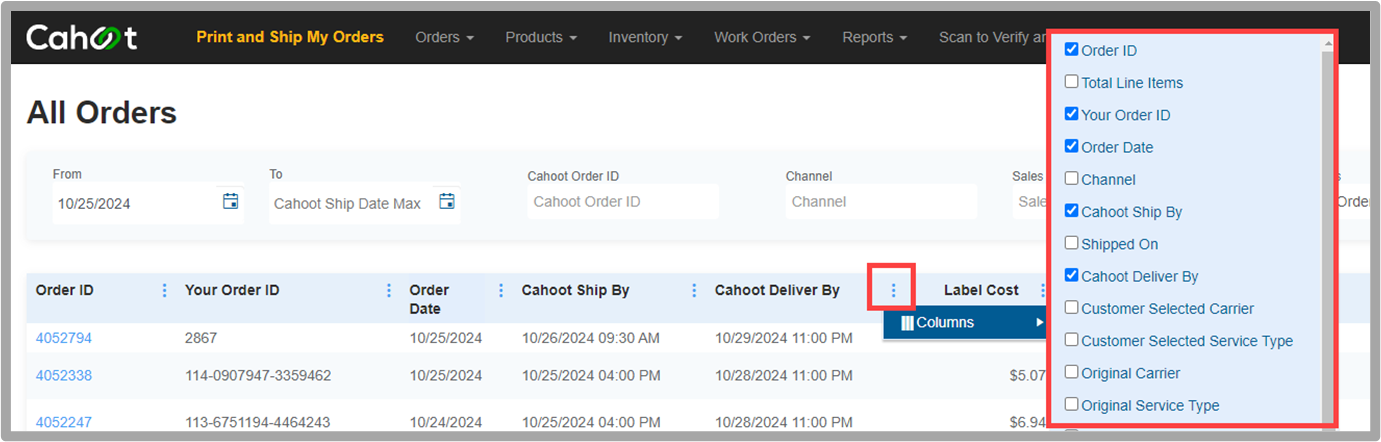Focus the Cahoot Order ID input
Screen dimensions: 1381x442
click(x=623, y=201)
